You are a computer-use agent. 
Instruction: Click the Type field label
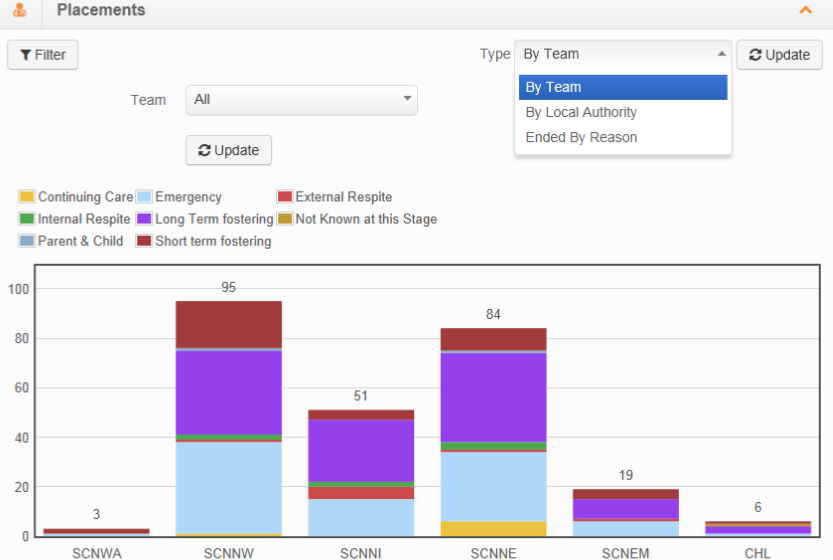click(x=495, y=54)
